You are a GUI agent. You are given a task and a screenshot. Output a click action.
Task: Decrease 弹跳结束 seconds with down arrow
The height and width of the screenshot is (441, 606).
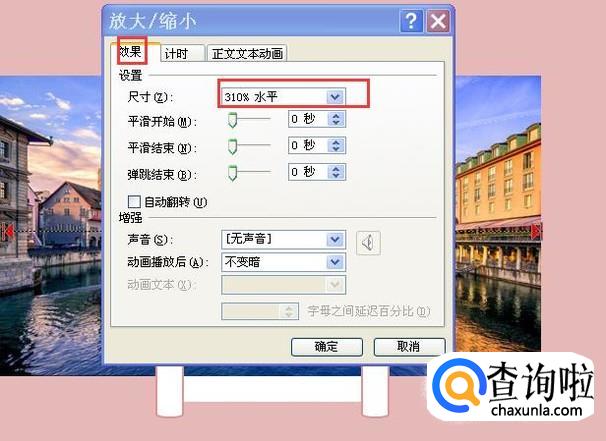(x=336, y=175)
